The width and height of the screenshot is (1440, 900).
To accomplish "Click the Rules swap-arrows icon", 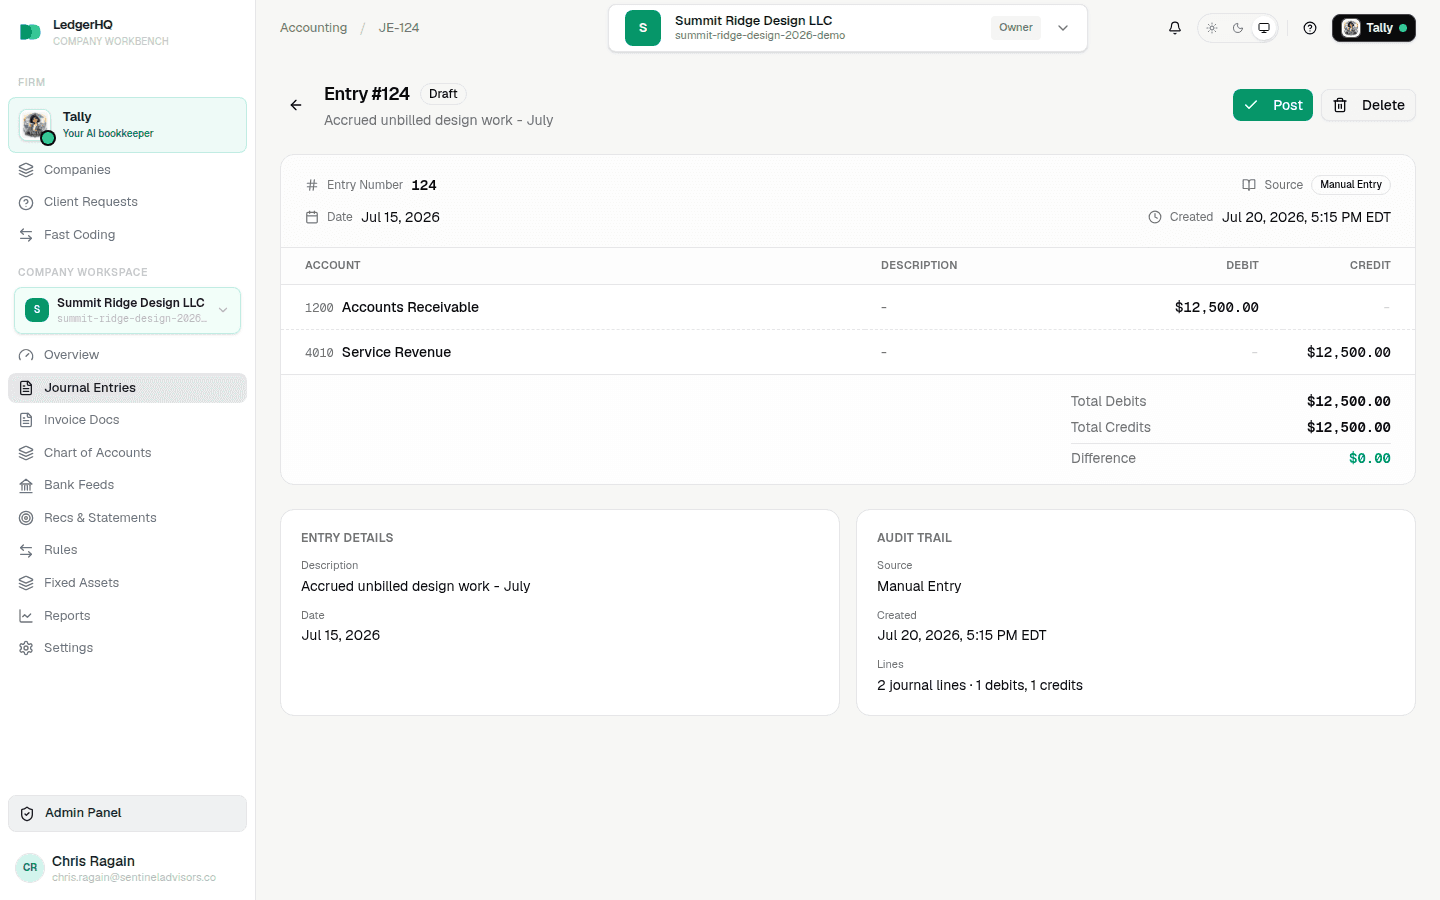I will pyautogui.click(x=26, y=550).
